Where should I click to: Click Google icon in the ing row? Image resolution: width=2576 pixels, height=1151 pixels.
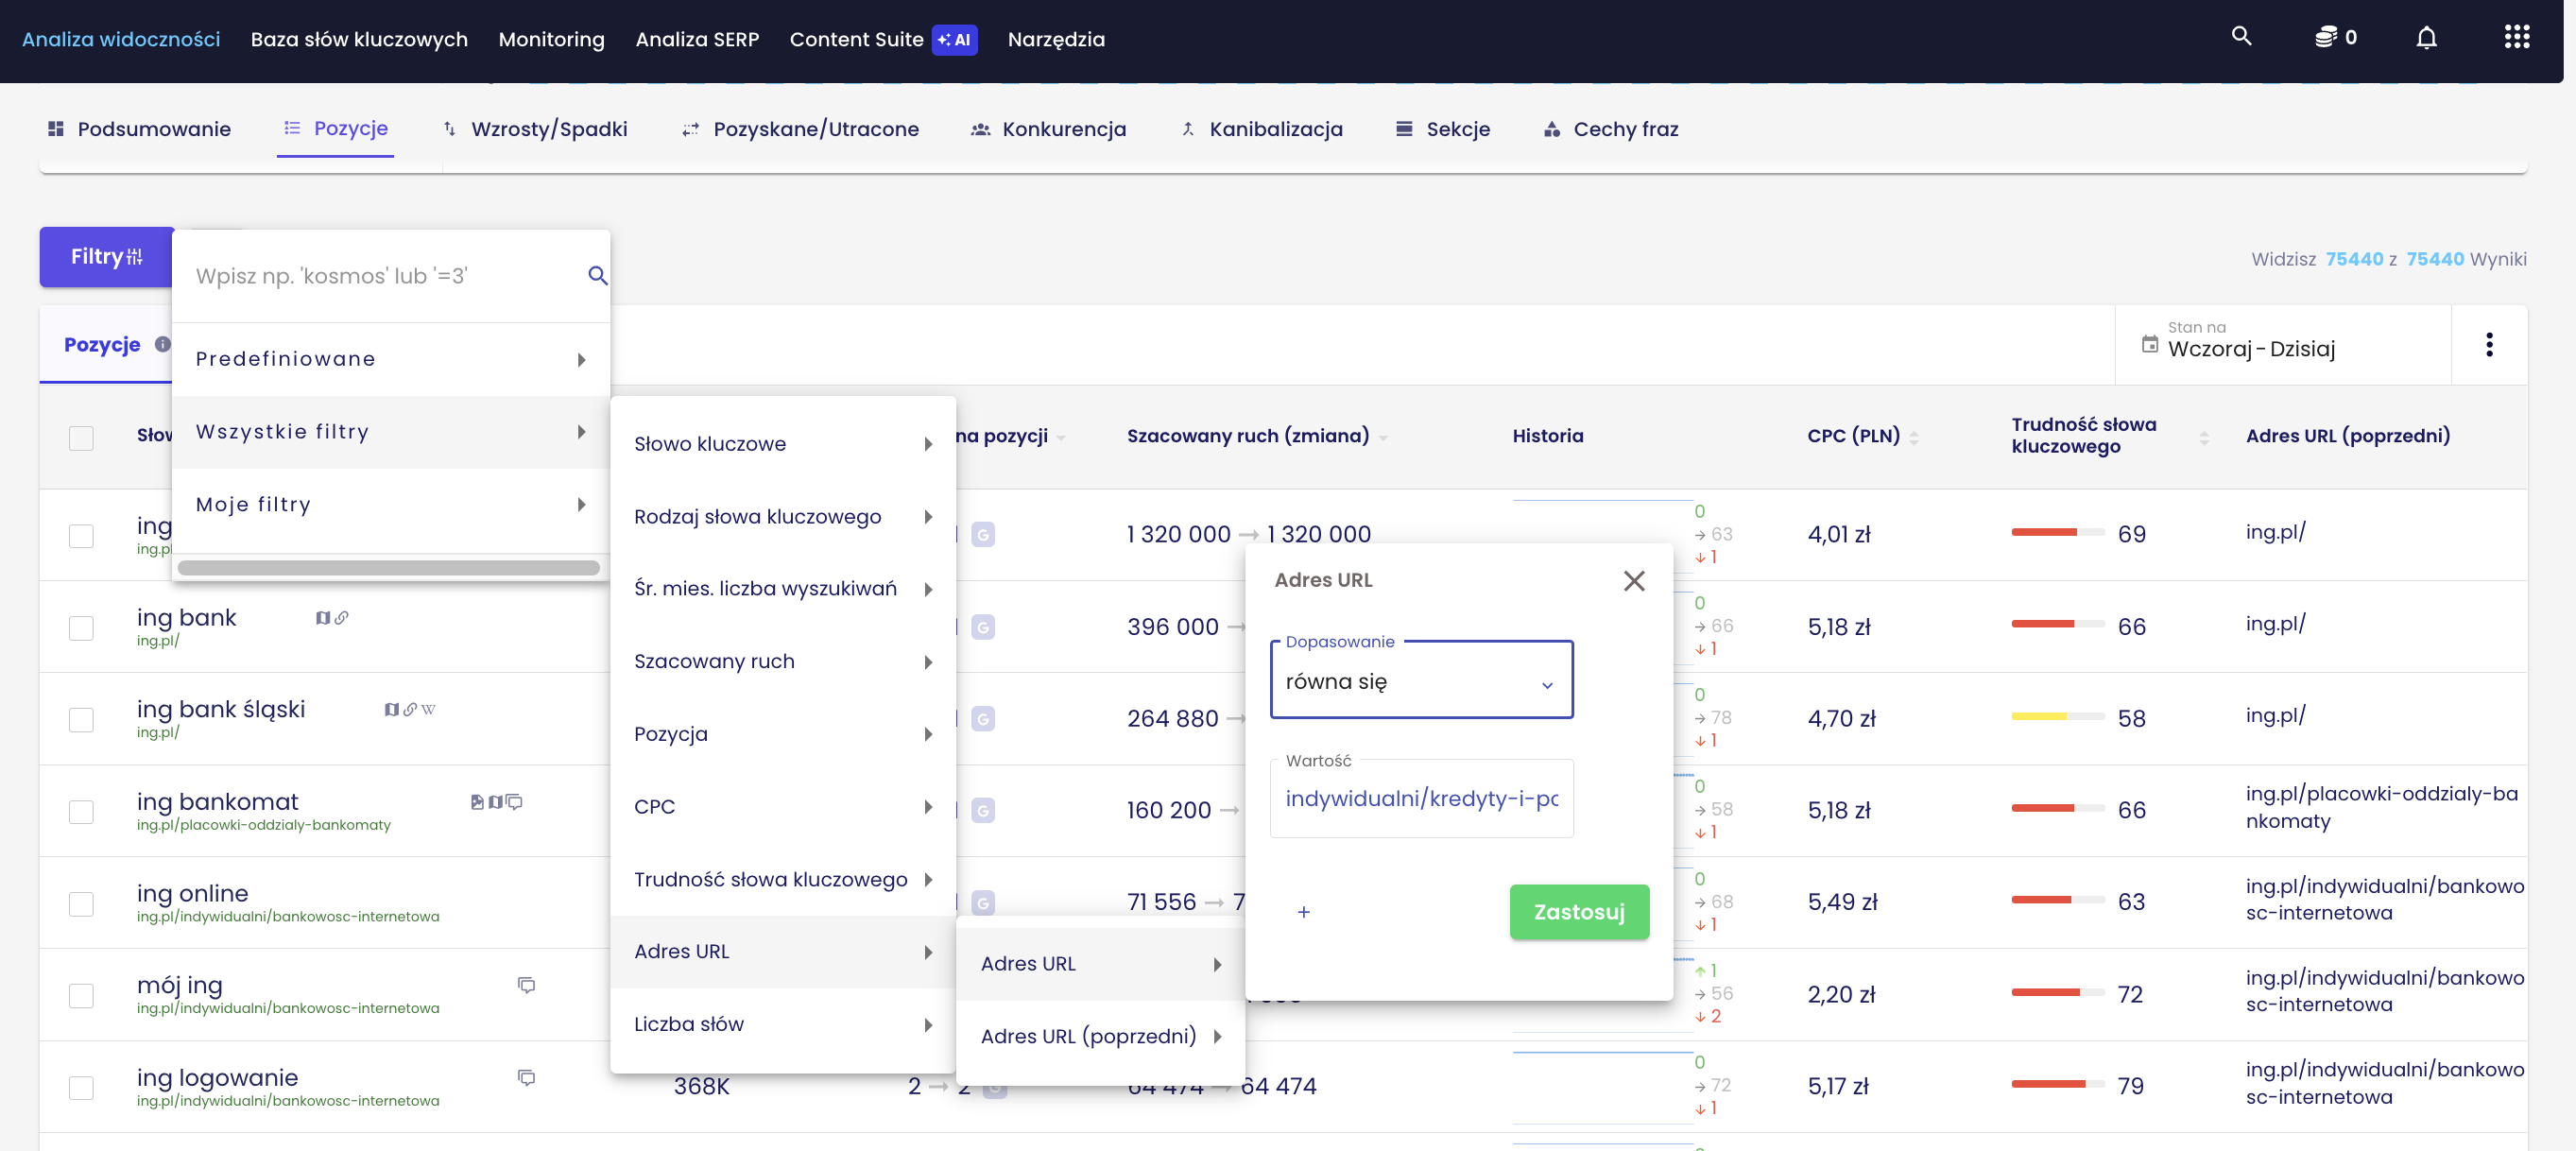click(983, 535)
